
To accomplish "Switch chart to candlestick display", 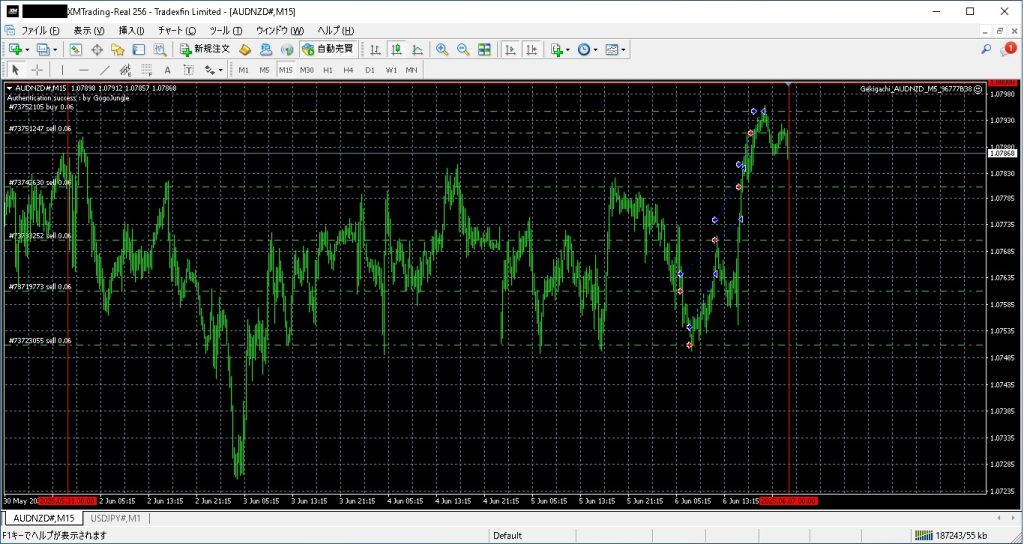I will pyautogui.click(x=397, y=49).
